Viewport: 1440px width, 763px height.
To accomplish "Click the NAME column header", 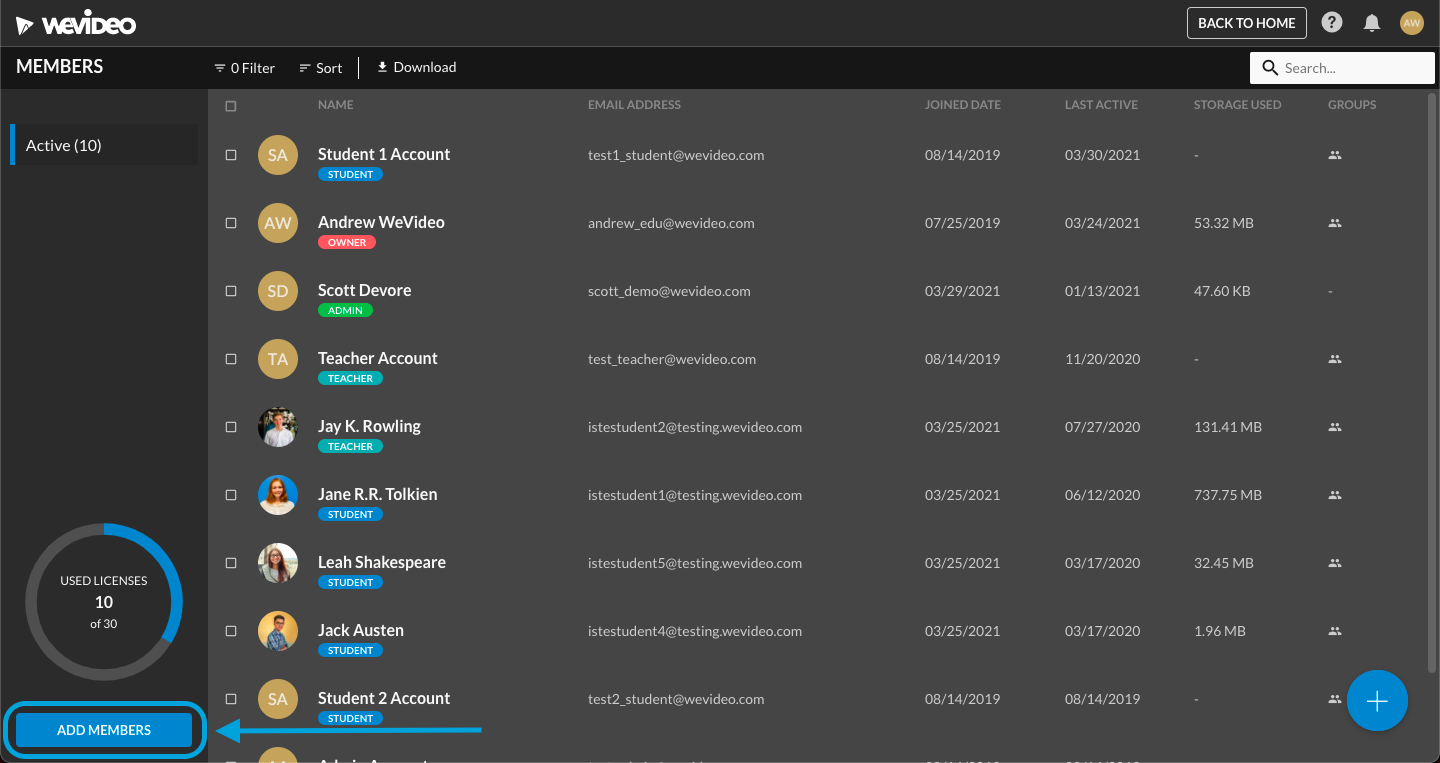I will coord(335,105).
